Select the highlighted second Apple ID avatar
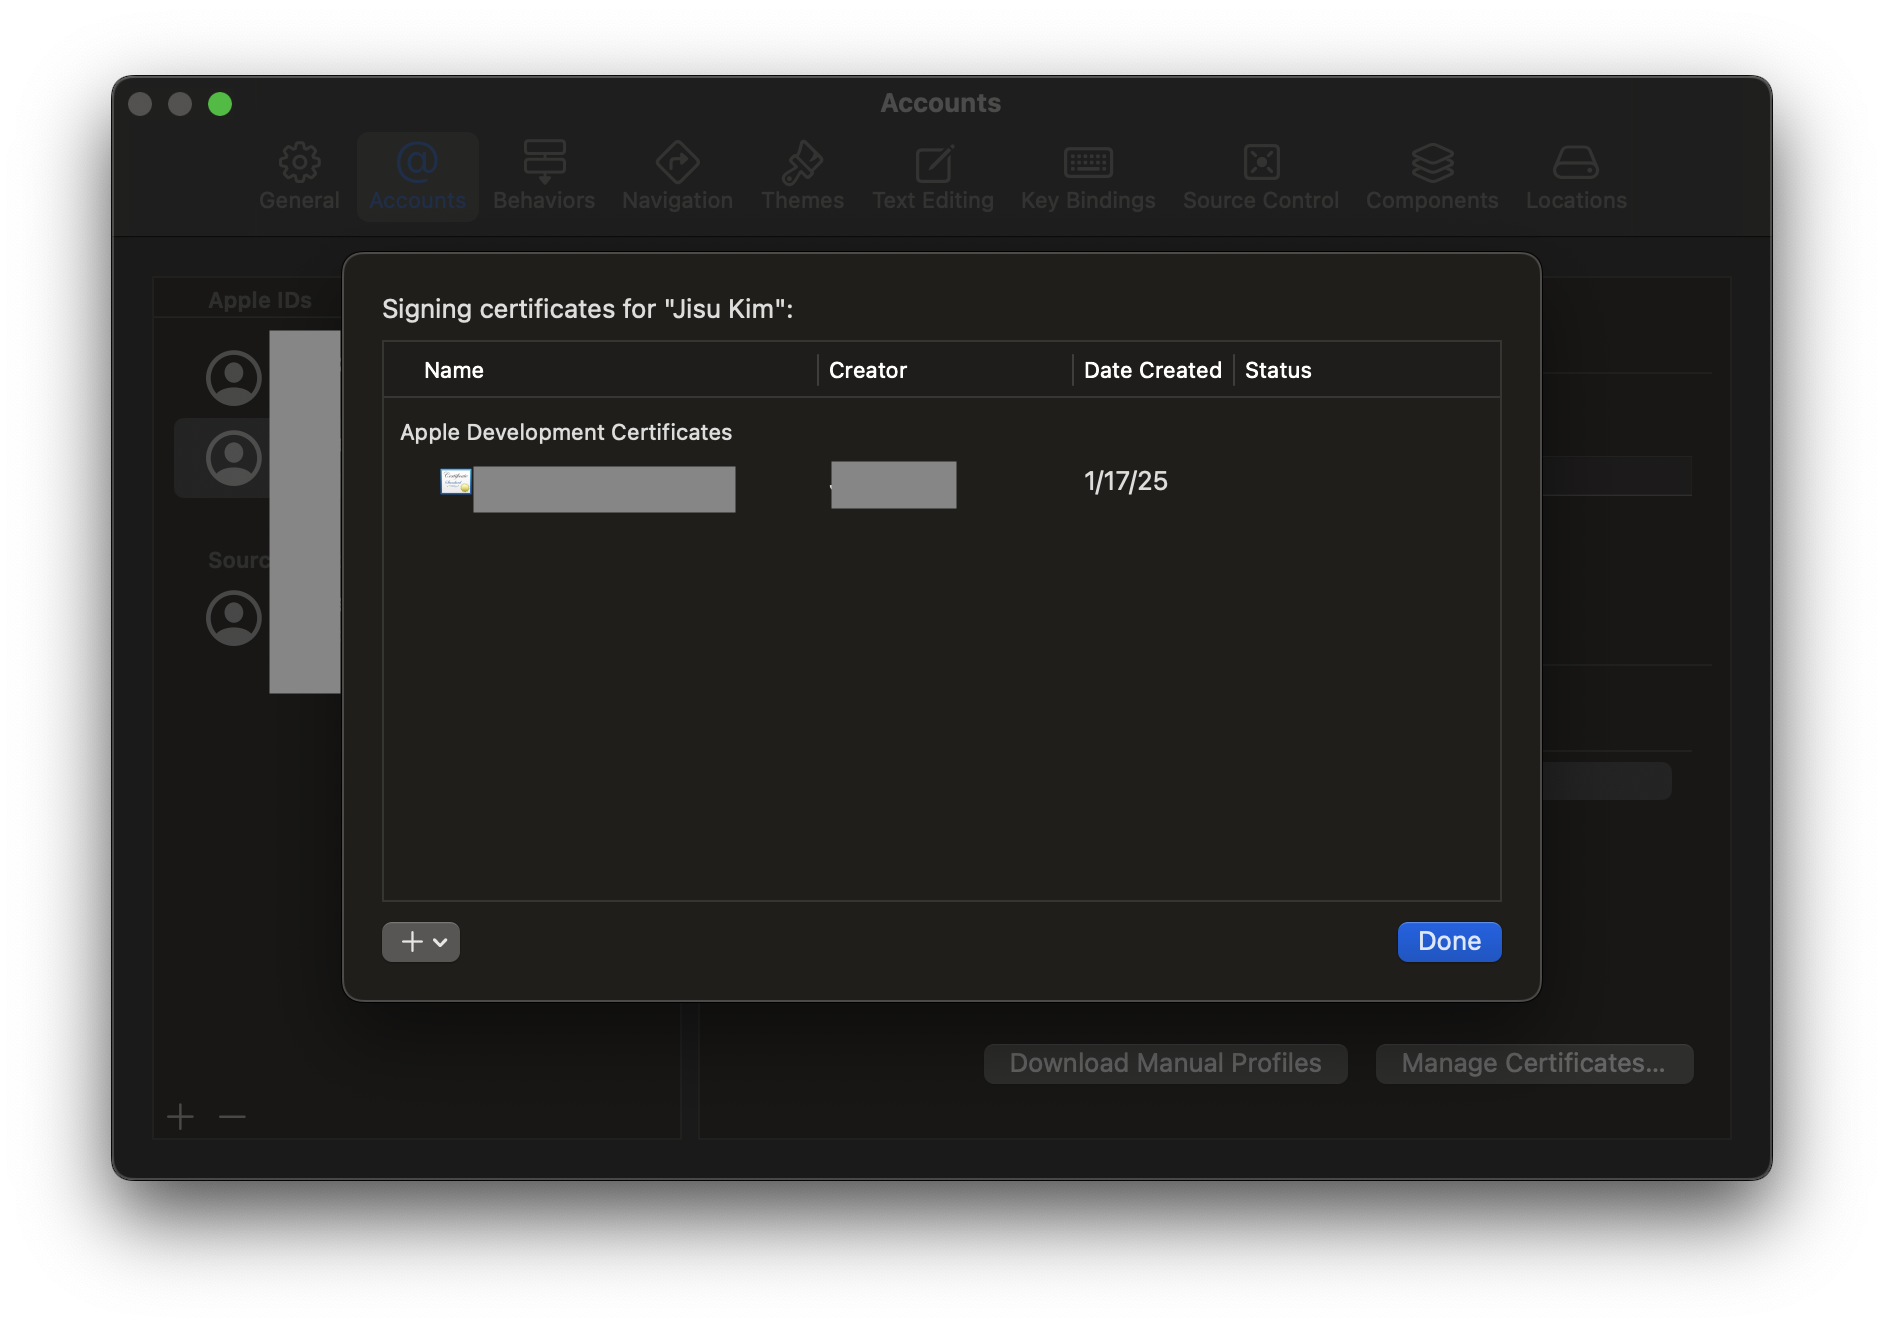The height and width of the screenshot is (1328, 1884). pyautogui.click(x=234, y=458)
